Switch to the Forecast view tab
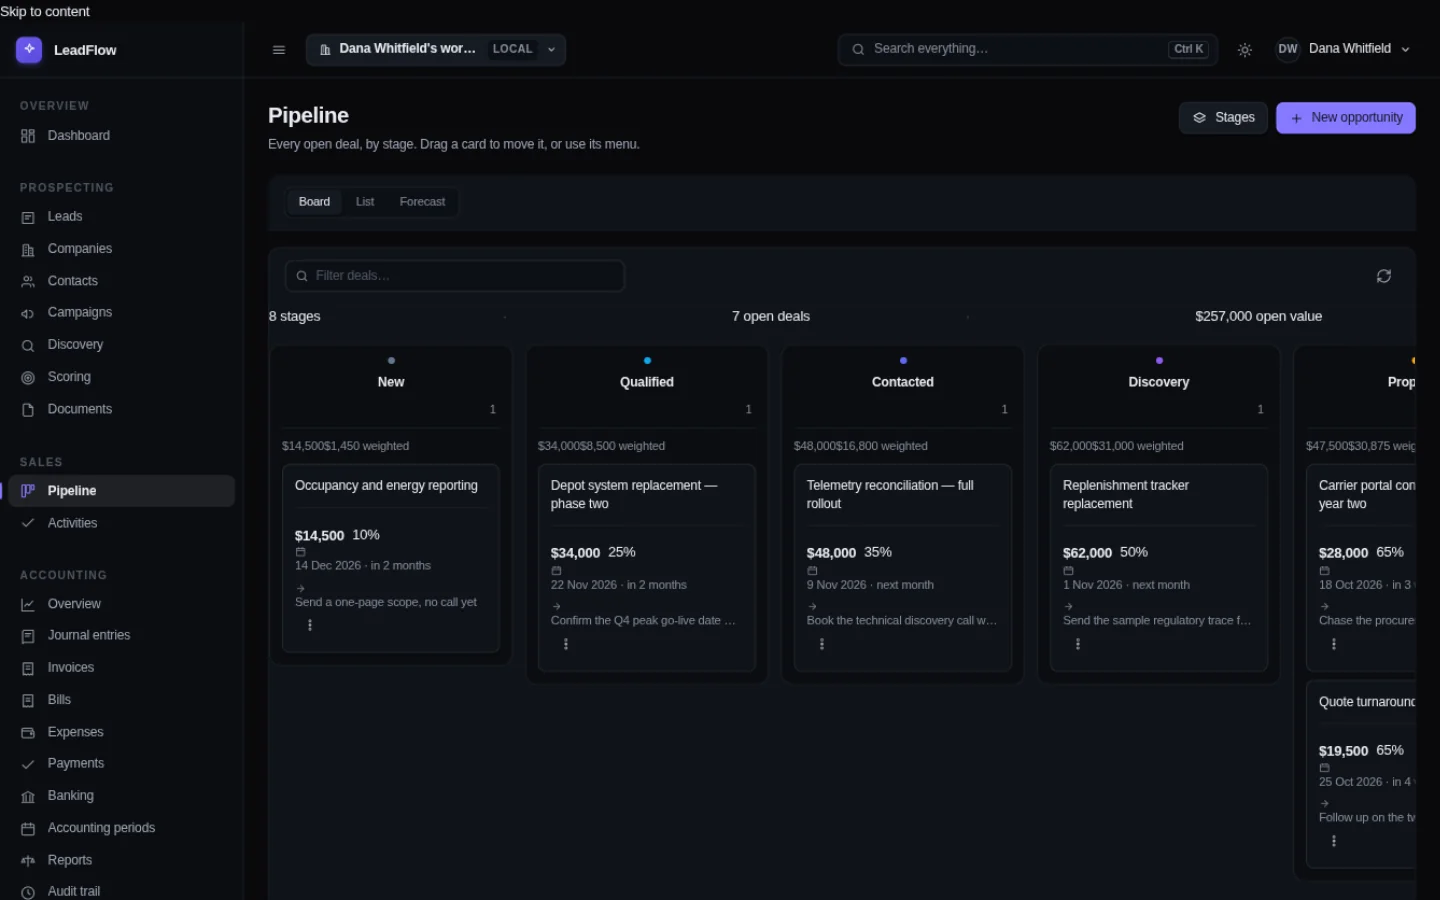The width and height of the screenshot is (1440, 900). pos(422,202)
